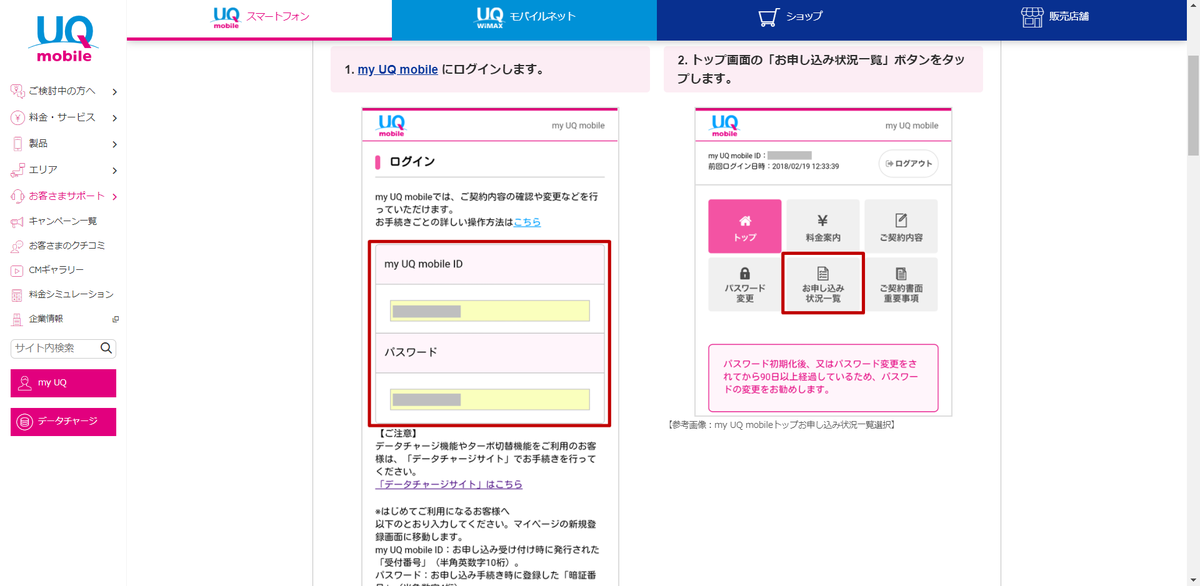Viewport: 1200px width, 586px height.
Task: Click the phone icon beside 製品
Action: (17, 143)
